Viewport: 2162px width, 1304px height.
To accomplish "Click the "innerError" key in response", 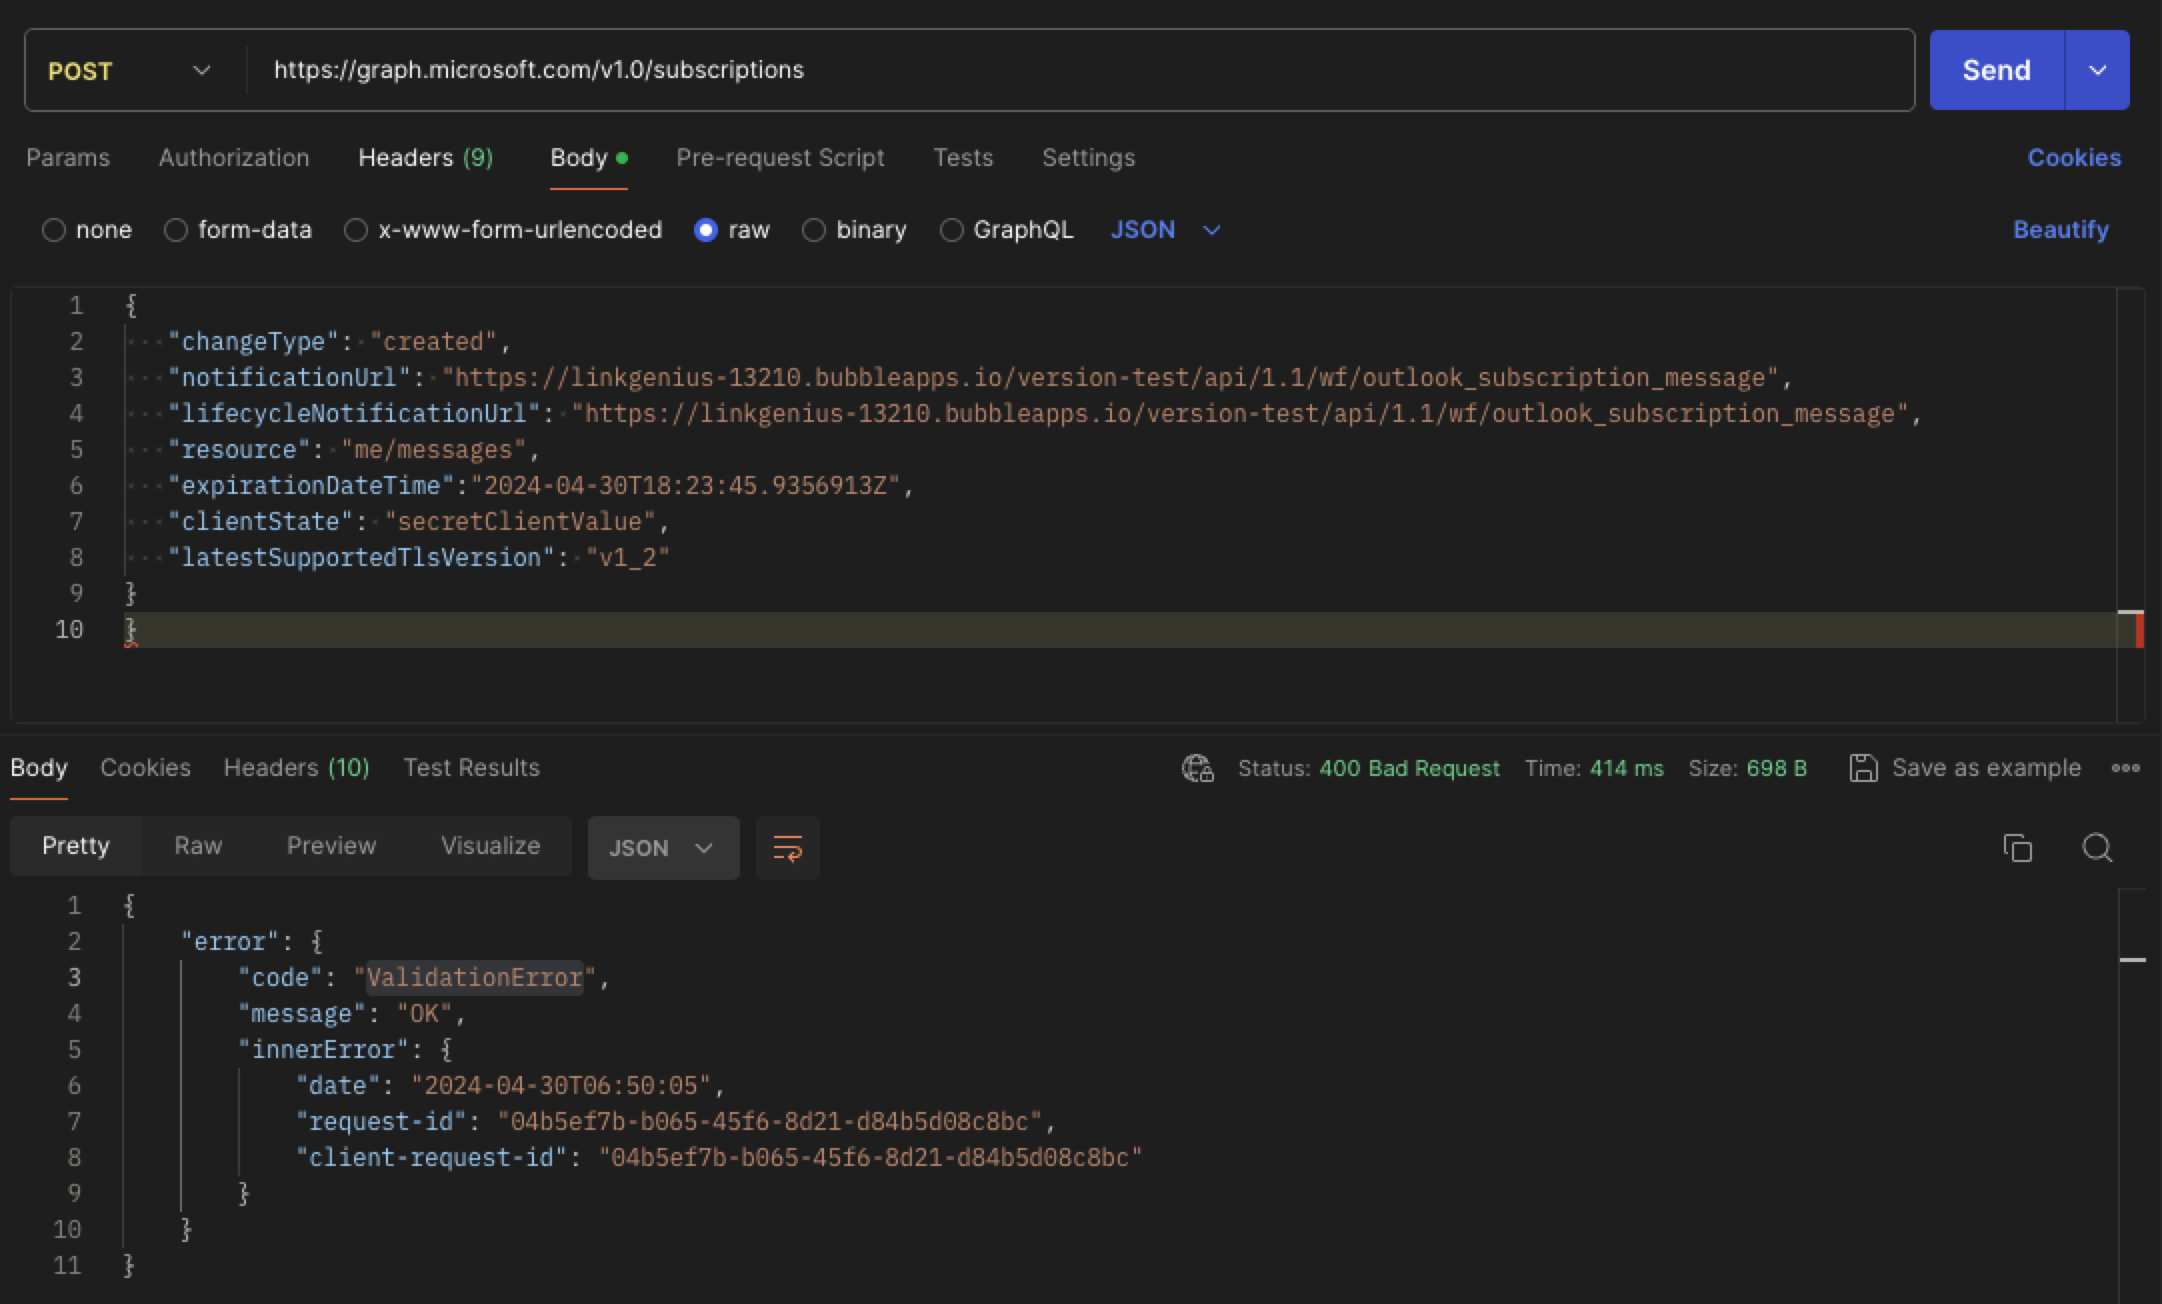I will tap(323, 1050).
